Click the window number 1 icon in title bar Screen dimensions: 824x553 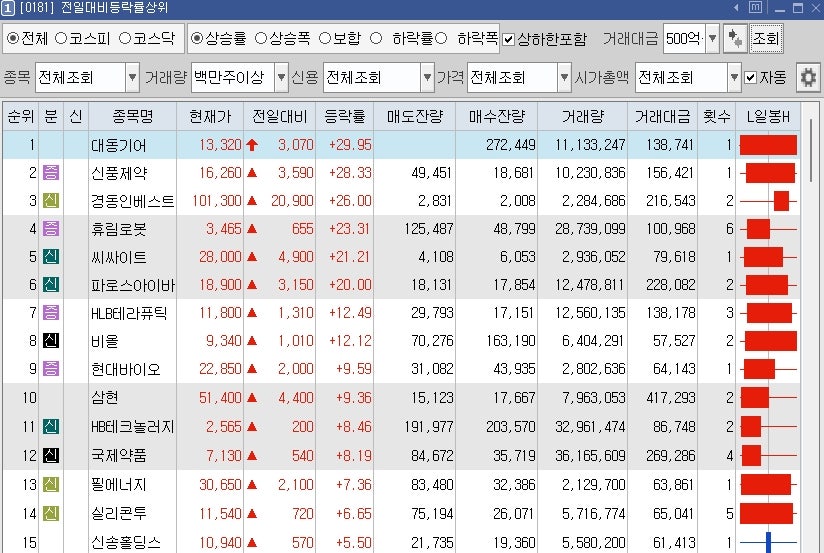coord(8,7)
